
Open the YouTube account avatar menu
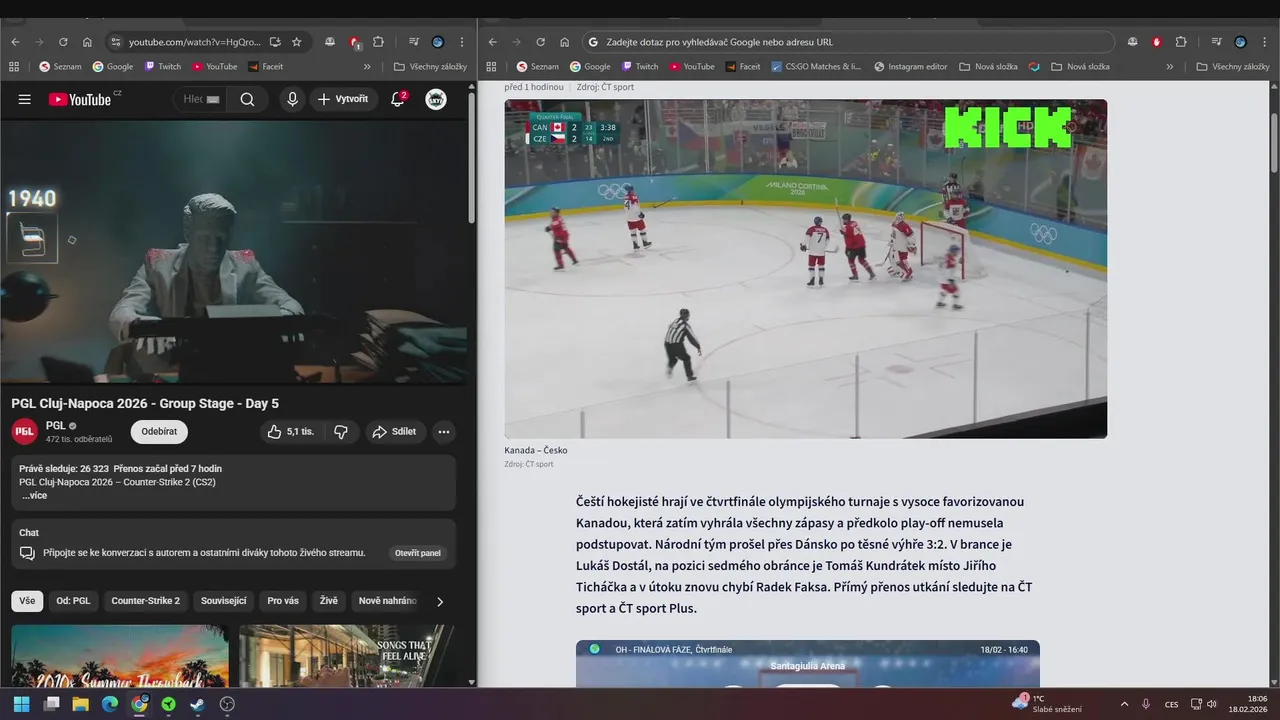tap(436, 99)
